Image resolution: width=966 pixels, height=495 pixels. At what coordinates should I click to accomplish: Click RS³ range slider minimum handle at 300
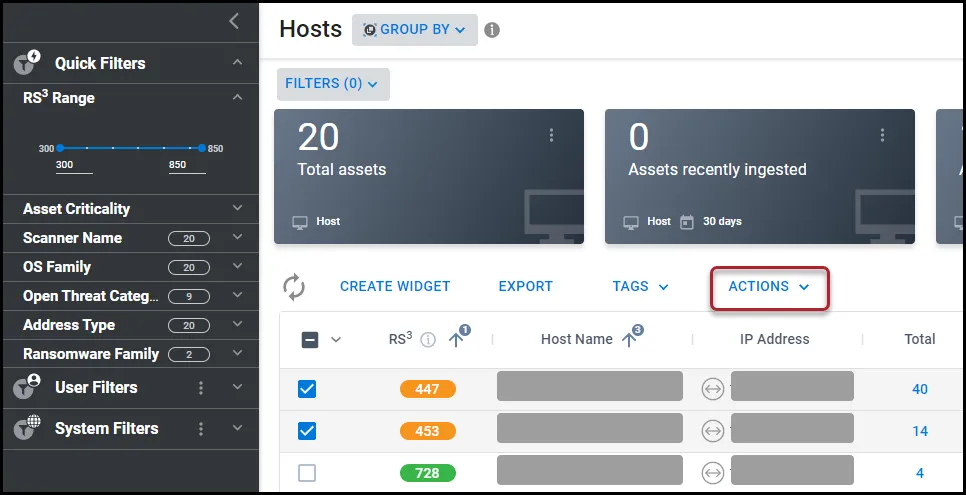[60, 148]
